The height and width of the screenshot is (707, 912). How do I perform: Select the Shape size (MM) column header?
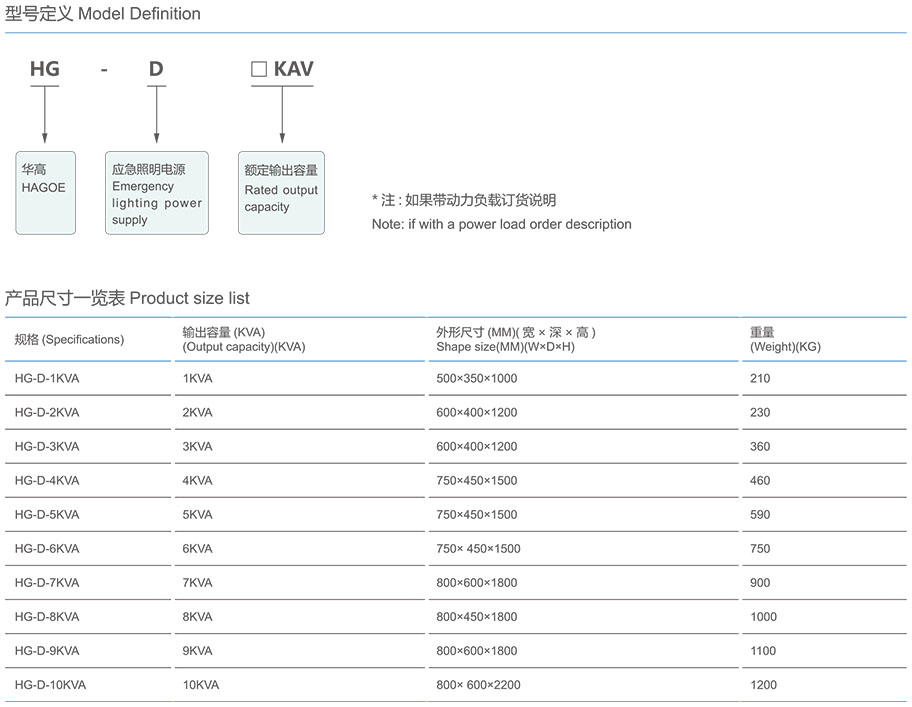point(515,340)
